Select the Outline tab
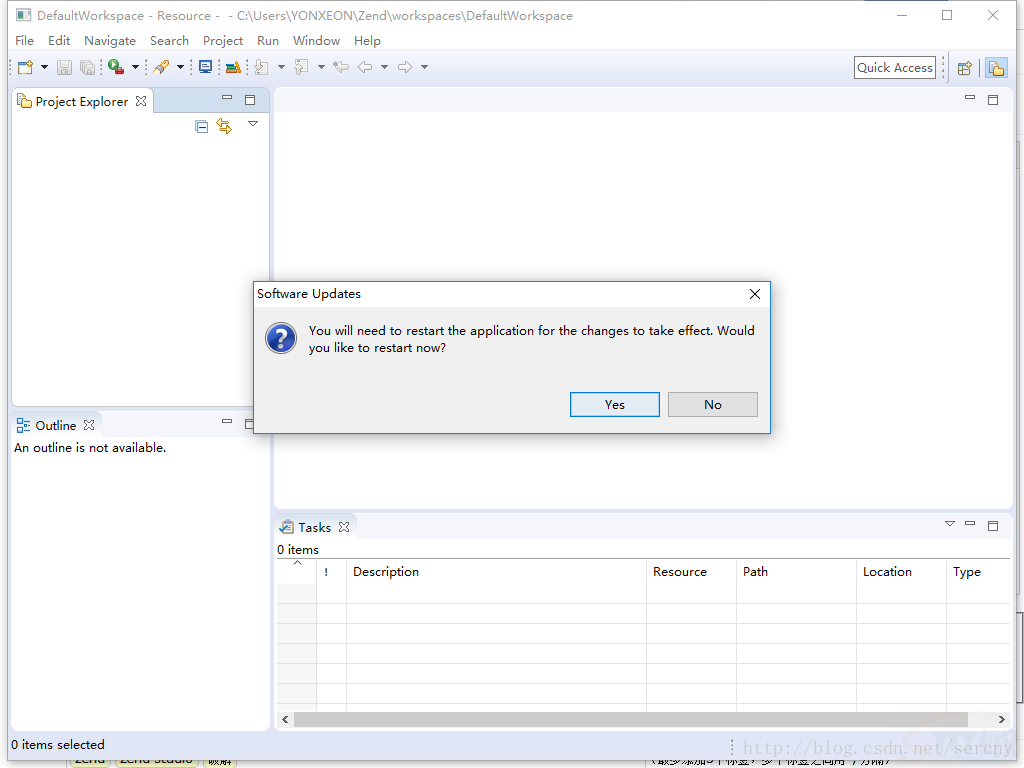1024x768 pixels. 56,425
